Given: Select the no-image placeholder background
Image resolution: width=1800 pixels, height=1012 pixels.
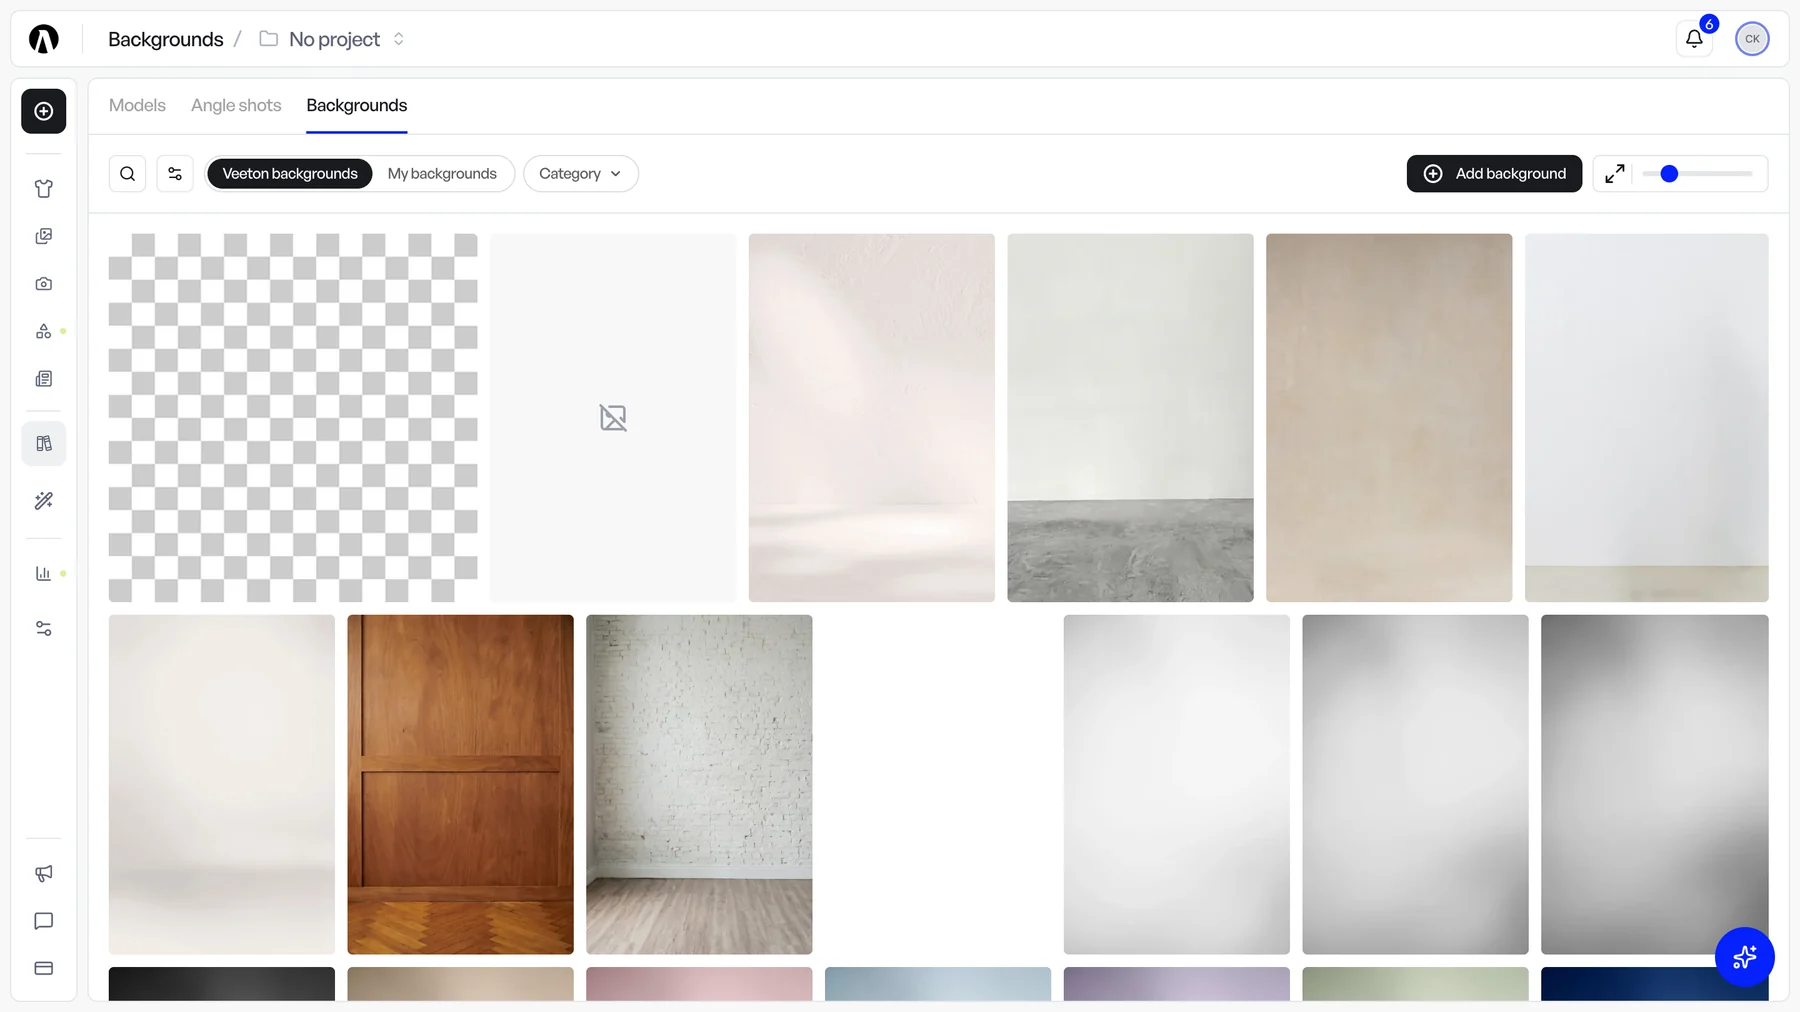Looking at the screenshot, I should [613, 418].
